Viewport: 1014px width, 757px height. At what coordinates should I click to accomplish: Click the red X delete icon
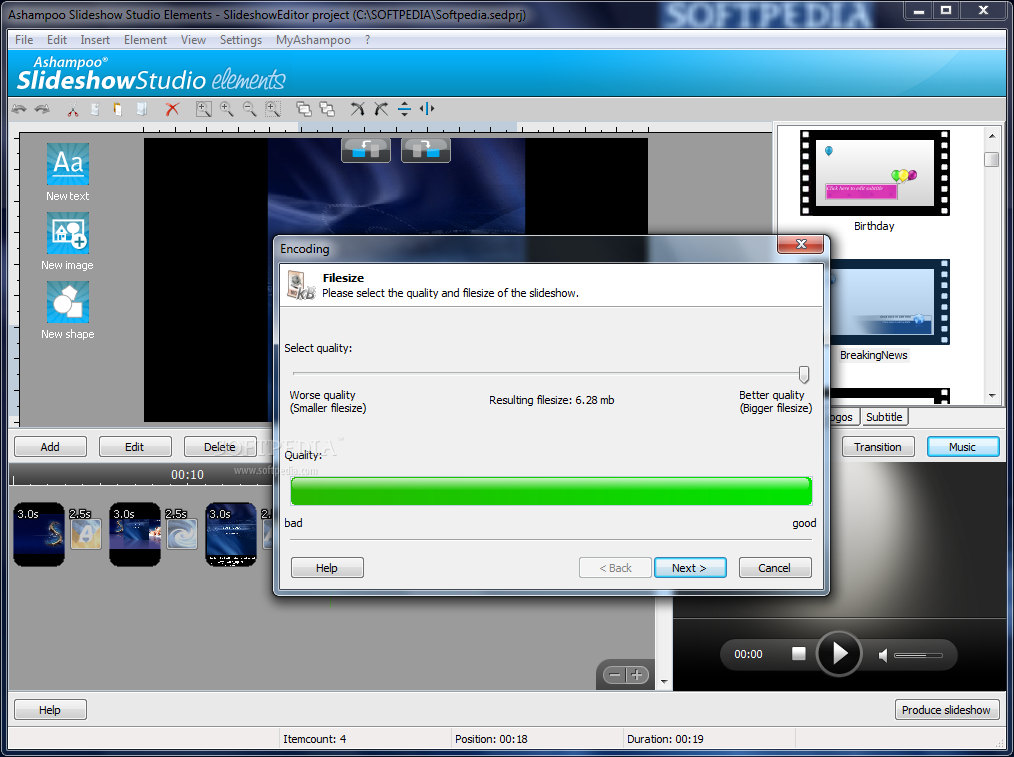pyautogui.click(x=172, y=109)
